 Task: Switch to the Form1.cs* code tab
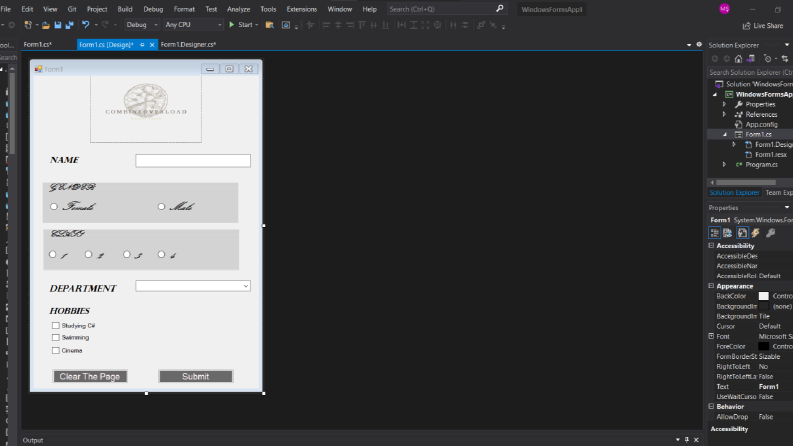(38, 44)
